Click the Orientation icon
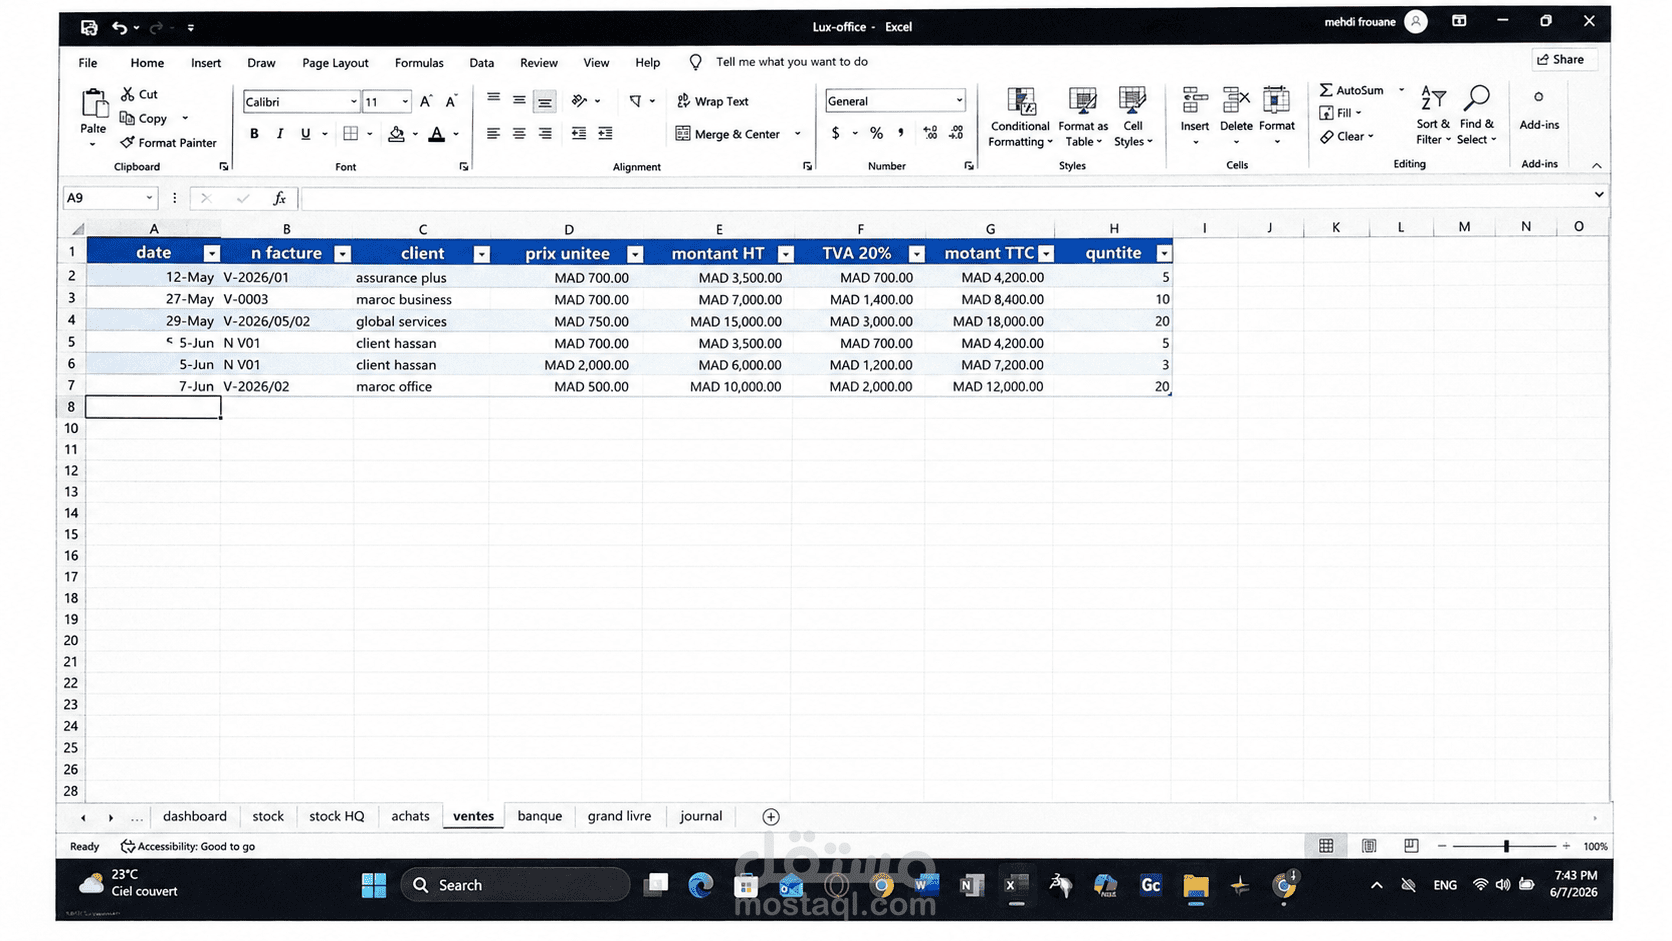 pos(580,101)
